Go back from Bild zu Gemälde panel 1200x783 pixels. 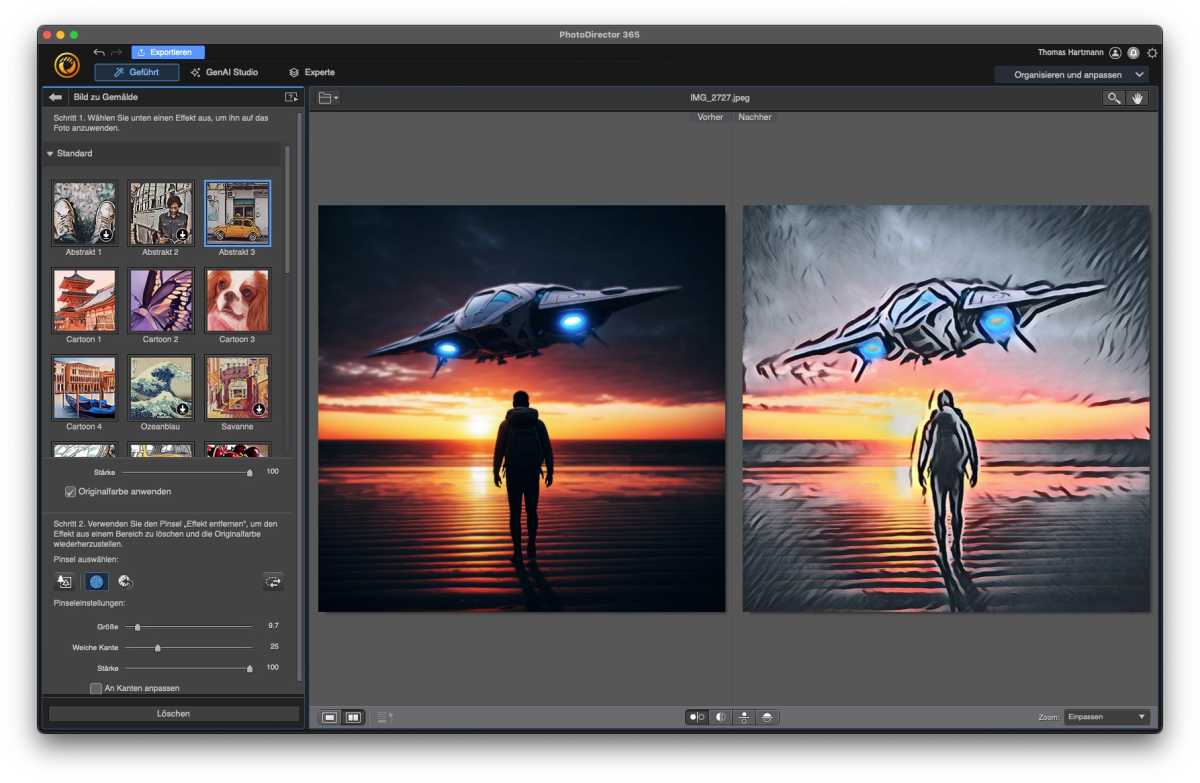[x=56, y=97]
